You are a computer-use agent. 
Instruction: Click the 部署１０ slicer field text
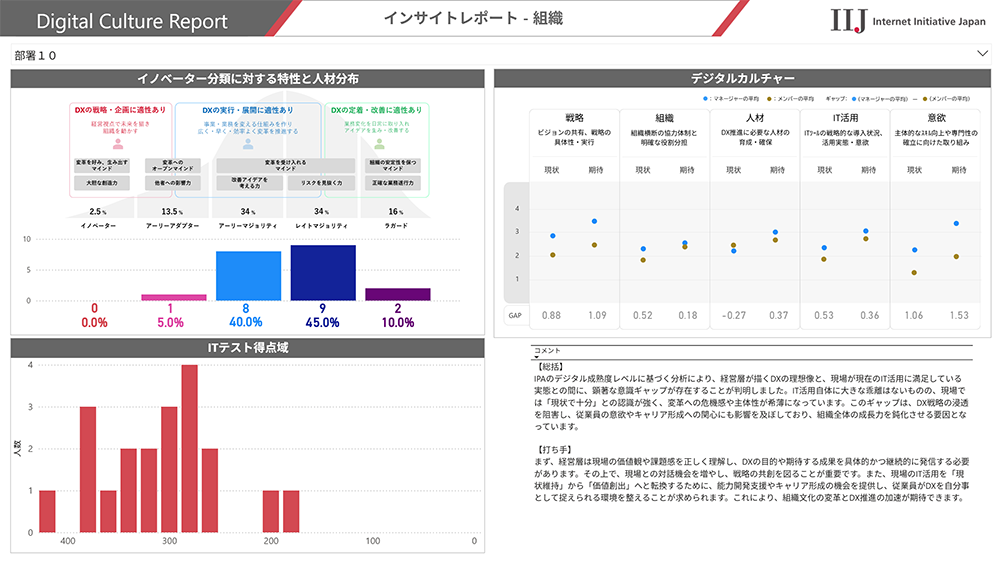(x=36, y=56)
